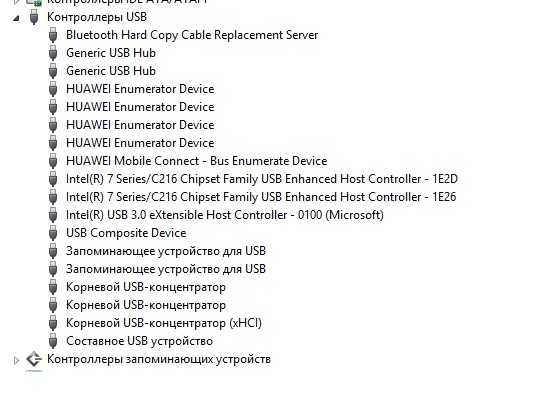The width and height of the screenshot is (557, 397).
Task: Click the Контроллеры запоминающих устройств icon
Action: (x=34, y=359)
